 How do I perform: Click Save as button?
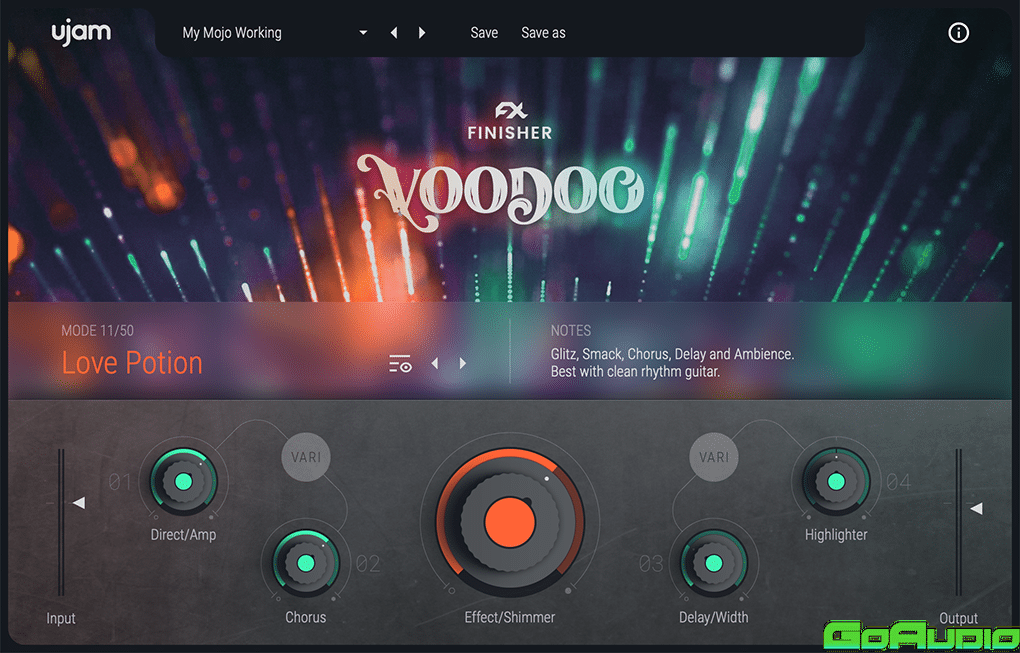pos(543,33)
